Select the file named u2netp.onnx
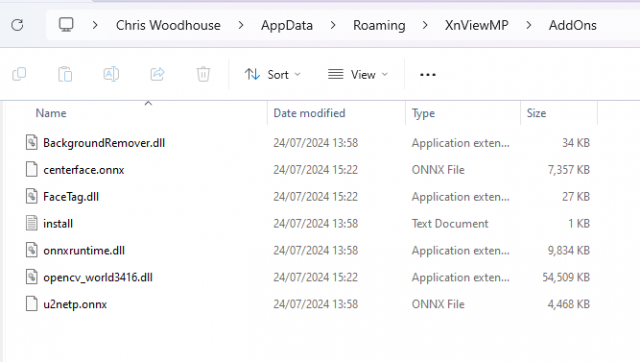The height and width of the screenshot is (362, 640). coord(75,304)
